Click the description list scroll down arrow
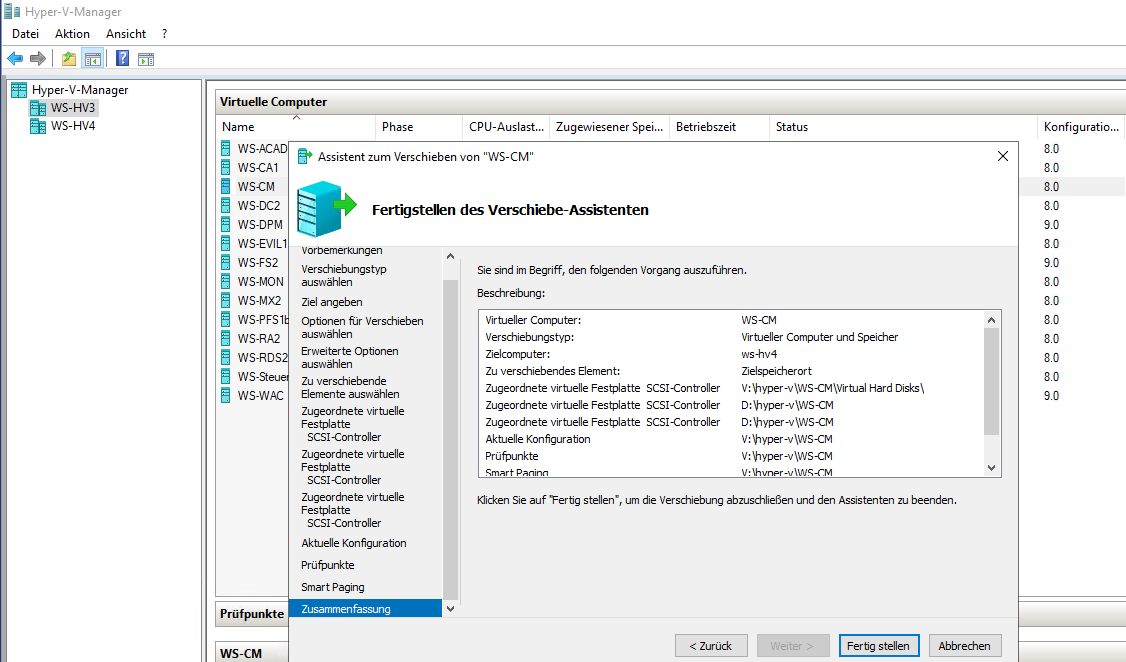This screenshot has width=1126, height=662. [x=992, y=467]
